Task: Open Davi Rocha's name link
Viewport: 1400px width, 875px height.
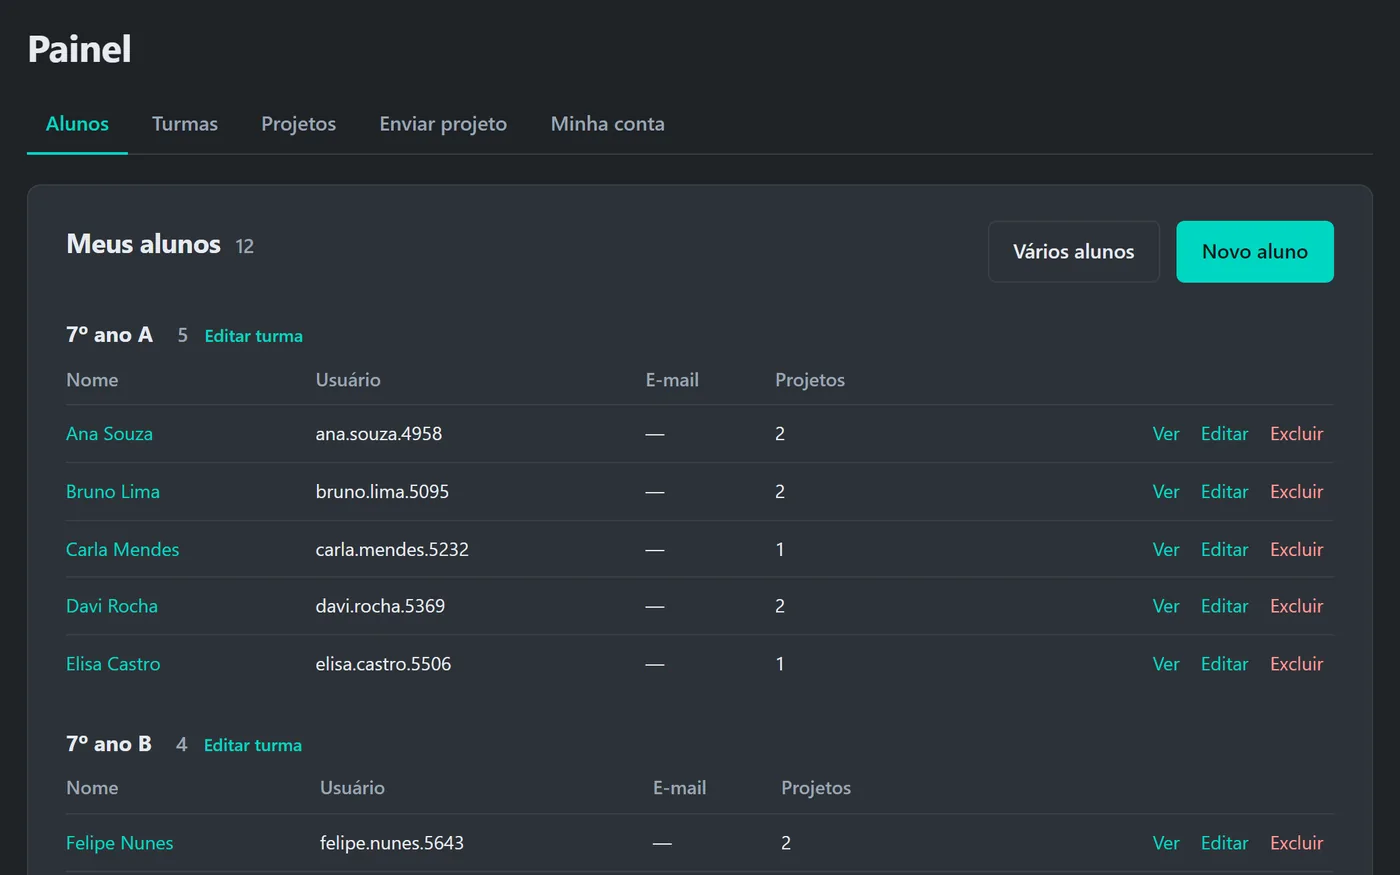Action: (112, 606)
